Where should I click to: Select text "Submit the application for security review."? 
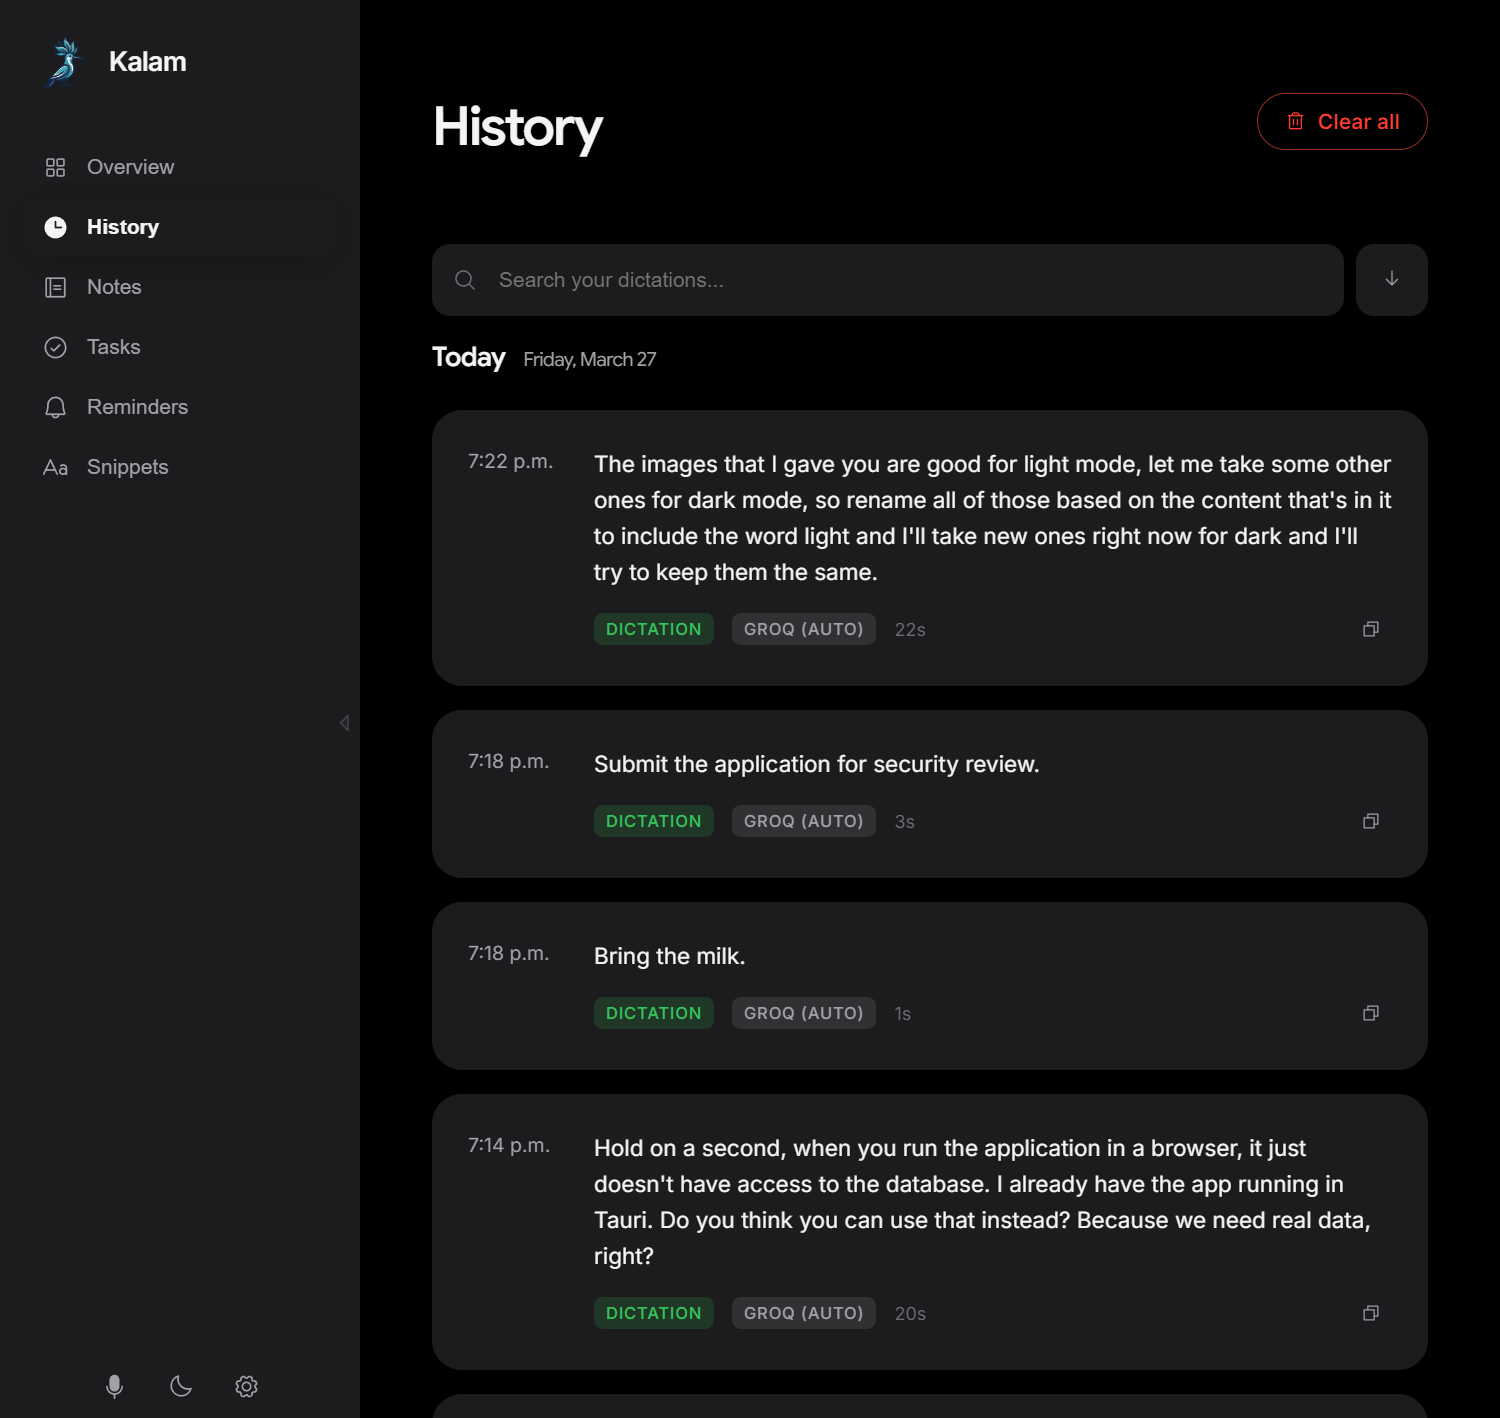[817, 764]
